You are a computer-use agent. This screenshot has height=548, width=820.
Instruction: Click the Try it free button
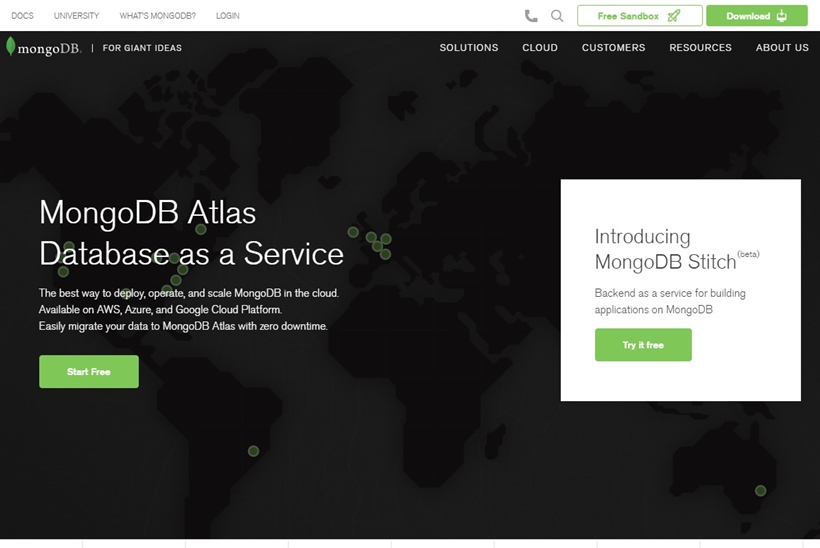pos(643,345)
